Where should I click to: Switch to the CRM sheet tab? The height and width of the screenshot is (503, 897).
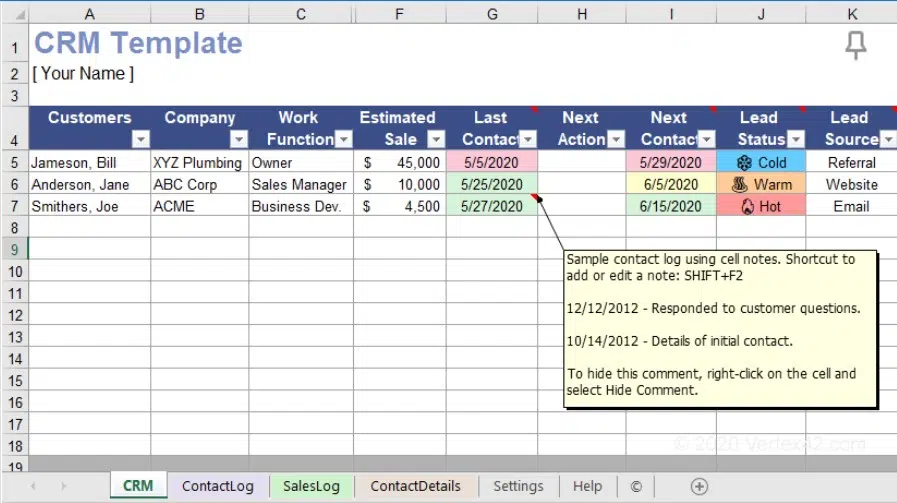tap(138, 486)
